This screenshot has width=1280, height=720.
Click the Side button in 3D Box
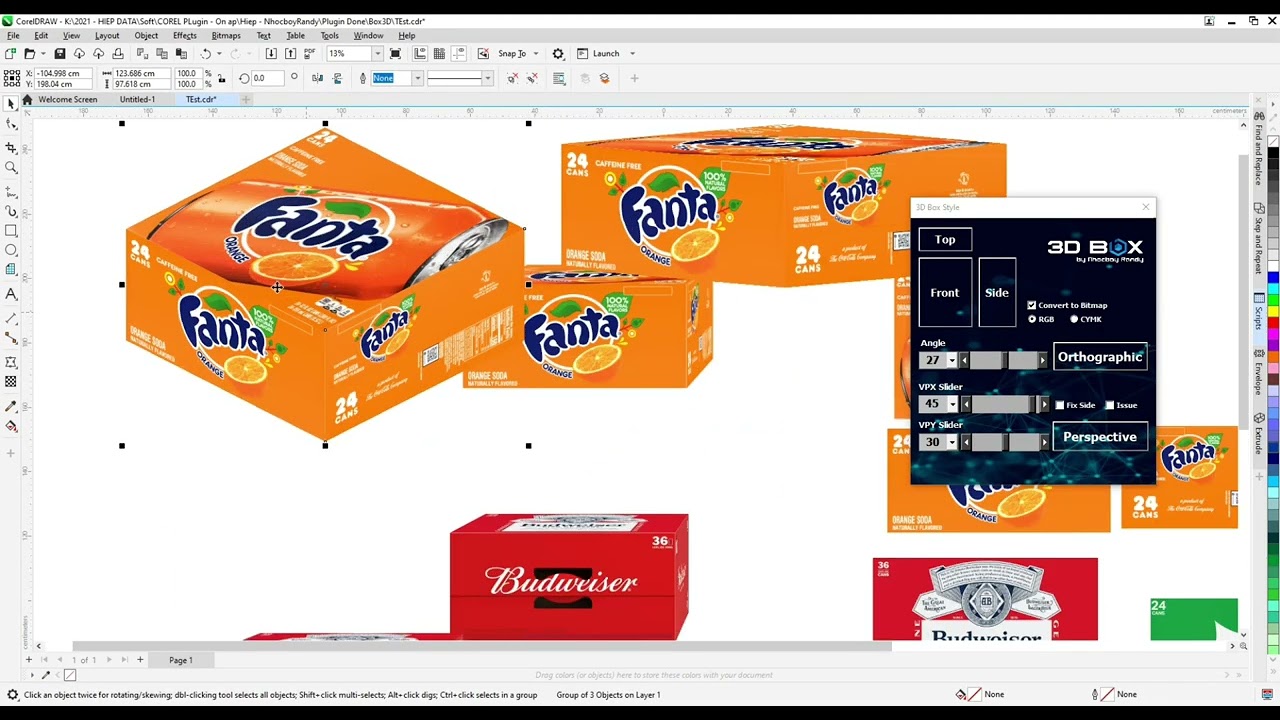pos(997,292)
